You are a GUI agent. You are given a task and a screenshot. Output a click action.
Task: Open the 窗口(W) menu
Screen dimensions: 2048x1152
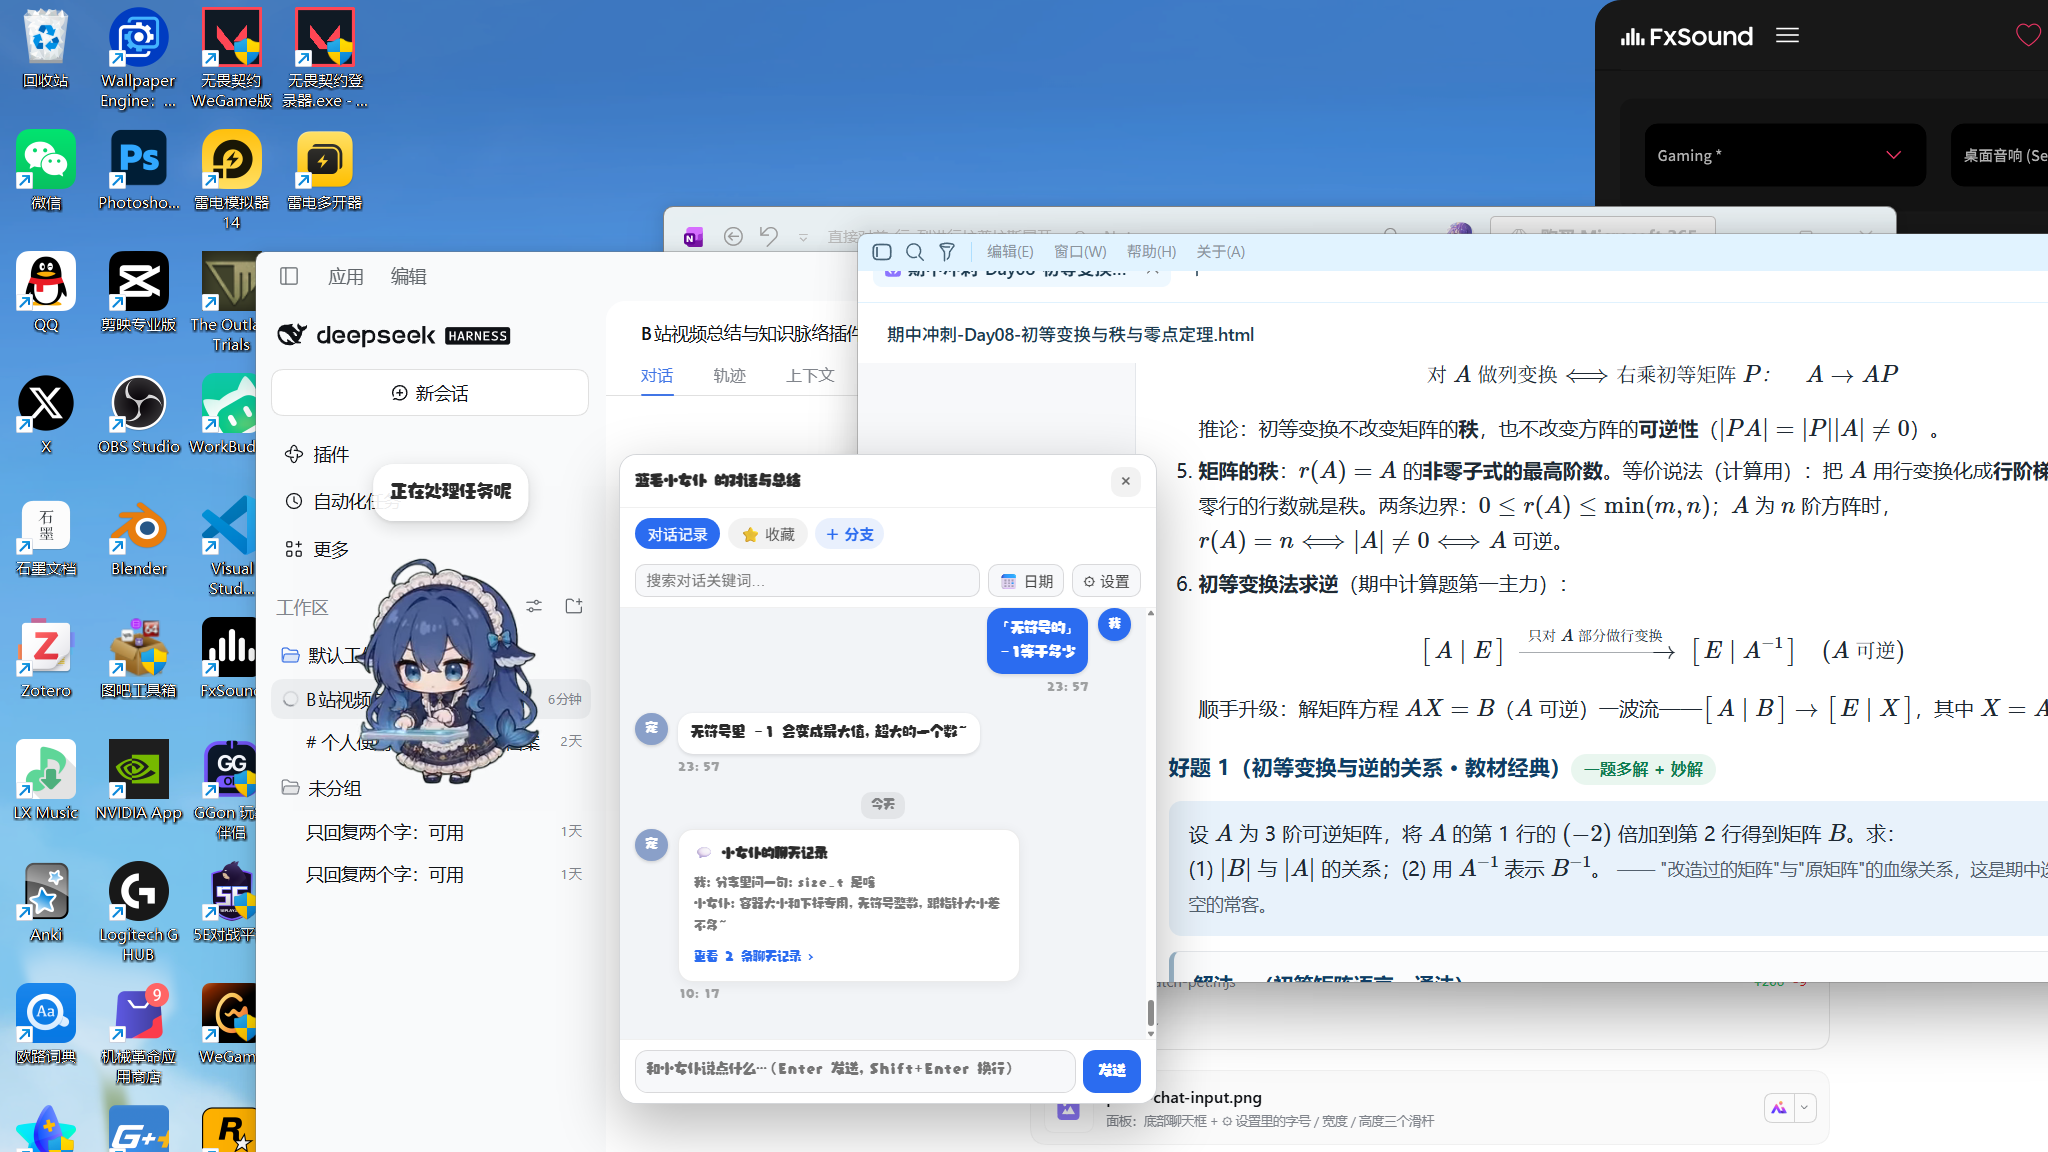1080,252
